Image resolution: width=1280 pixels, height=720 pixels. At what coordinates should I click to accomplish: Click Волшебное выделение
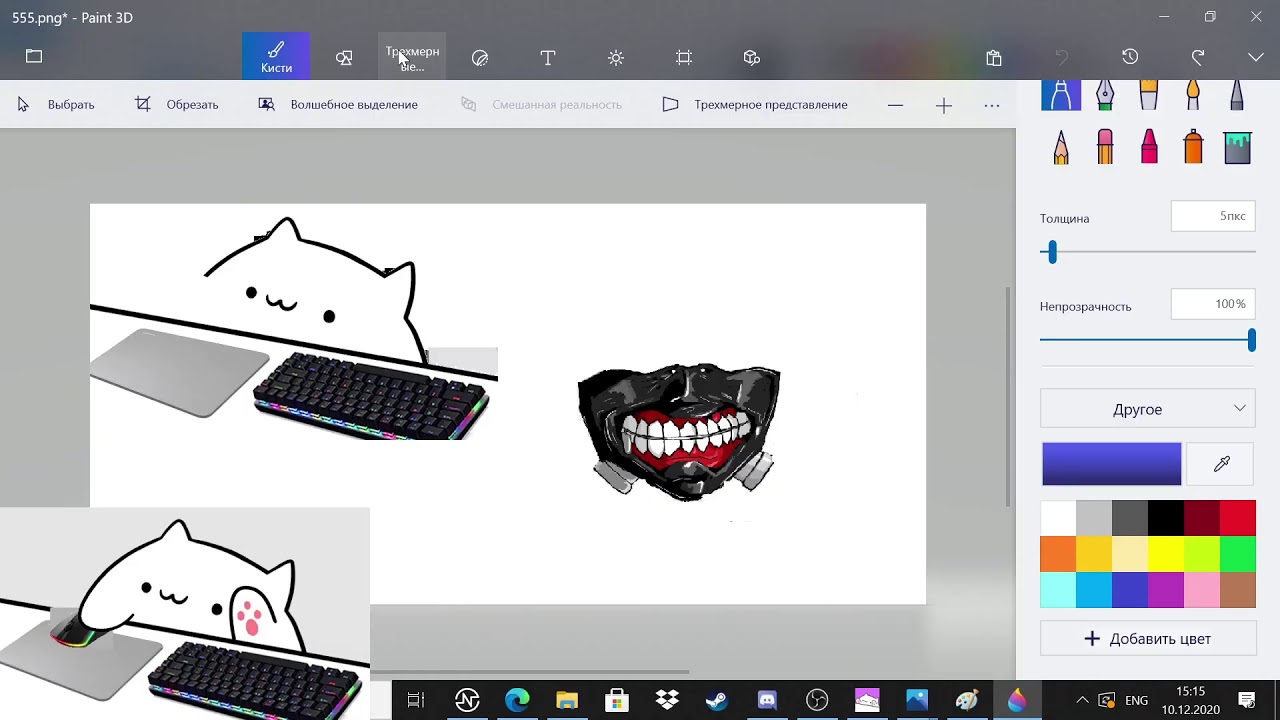coord(338,105)
